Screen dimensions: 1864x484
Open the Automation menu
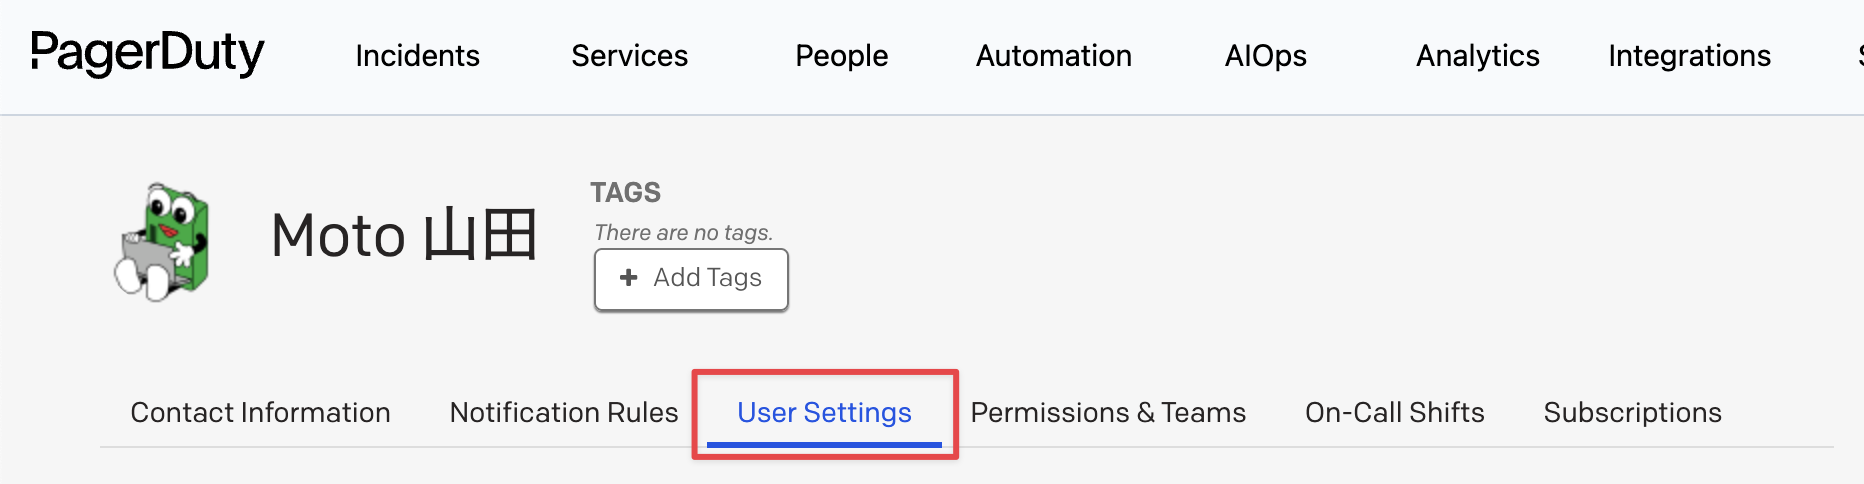pyautogui.click(x=1053, y=56)
